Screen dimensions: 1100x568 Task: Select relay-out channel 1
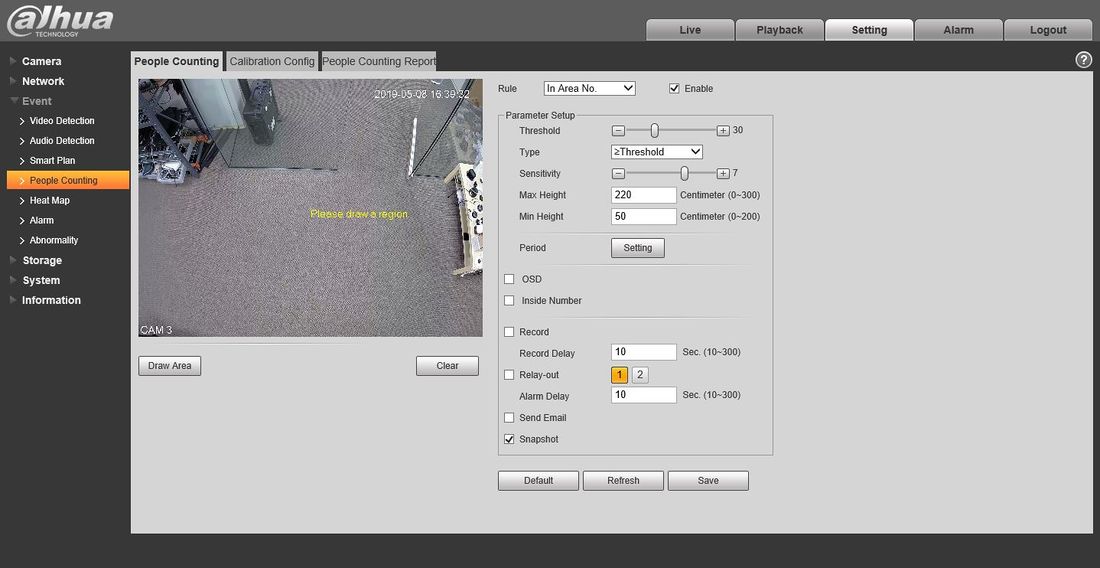620,375
